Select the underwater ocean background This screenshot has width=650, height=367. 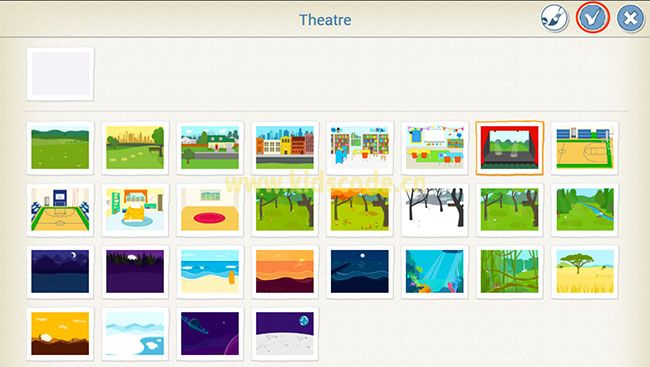(x=434, y=272)
